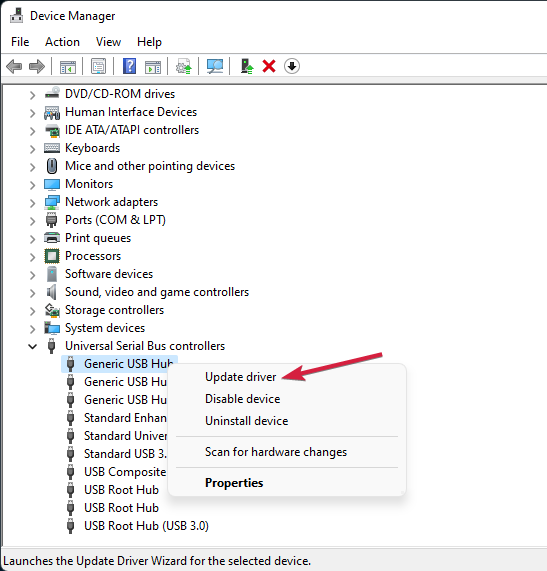Click IDE ATA/ATAPI controllers icon
547x571 pixels.
[52, 130]
